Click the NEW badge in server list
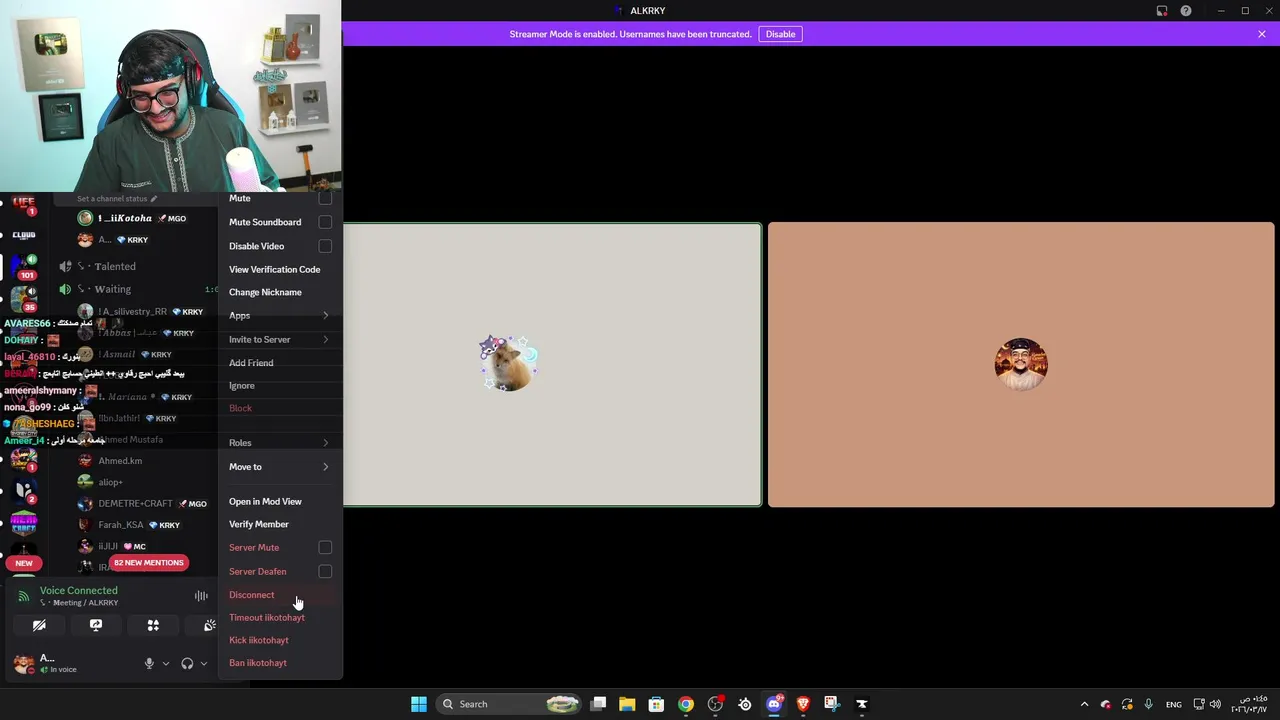Image resolution: width=1280 pixels, height=720 pixels. point(23,563)
